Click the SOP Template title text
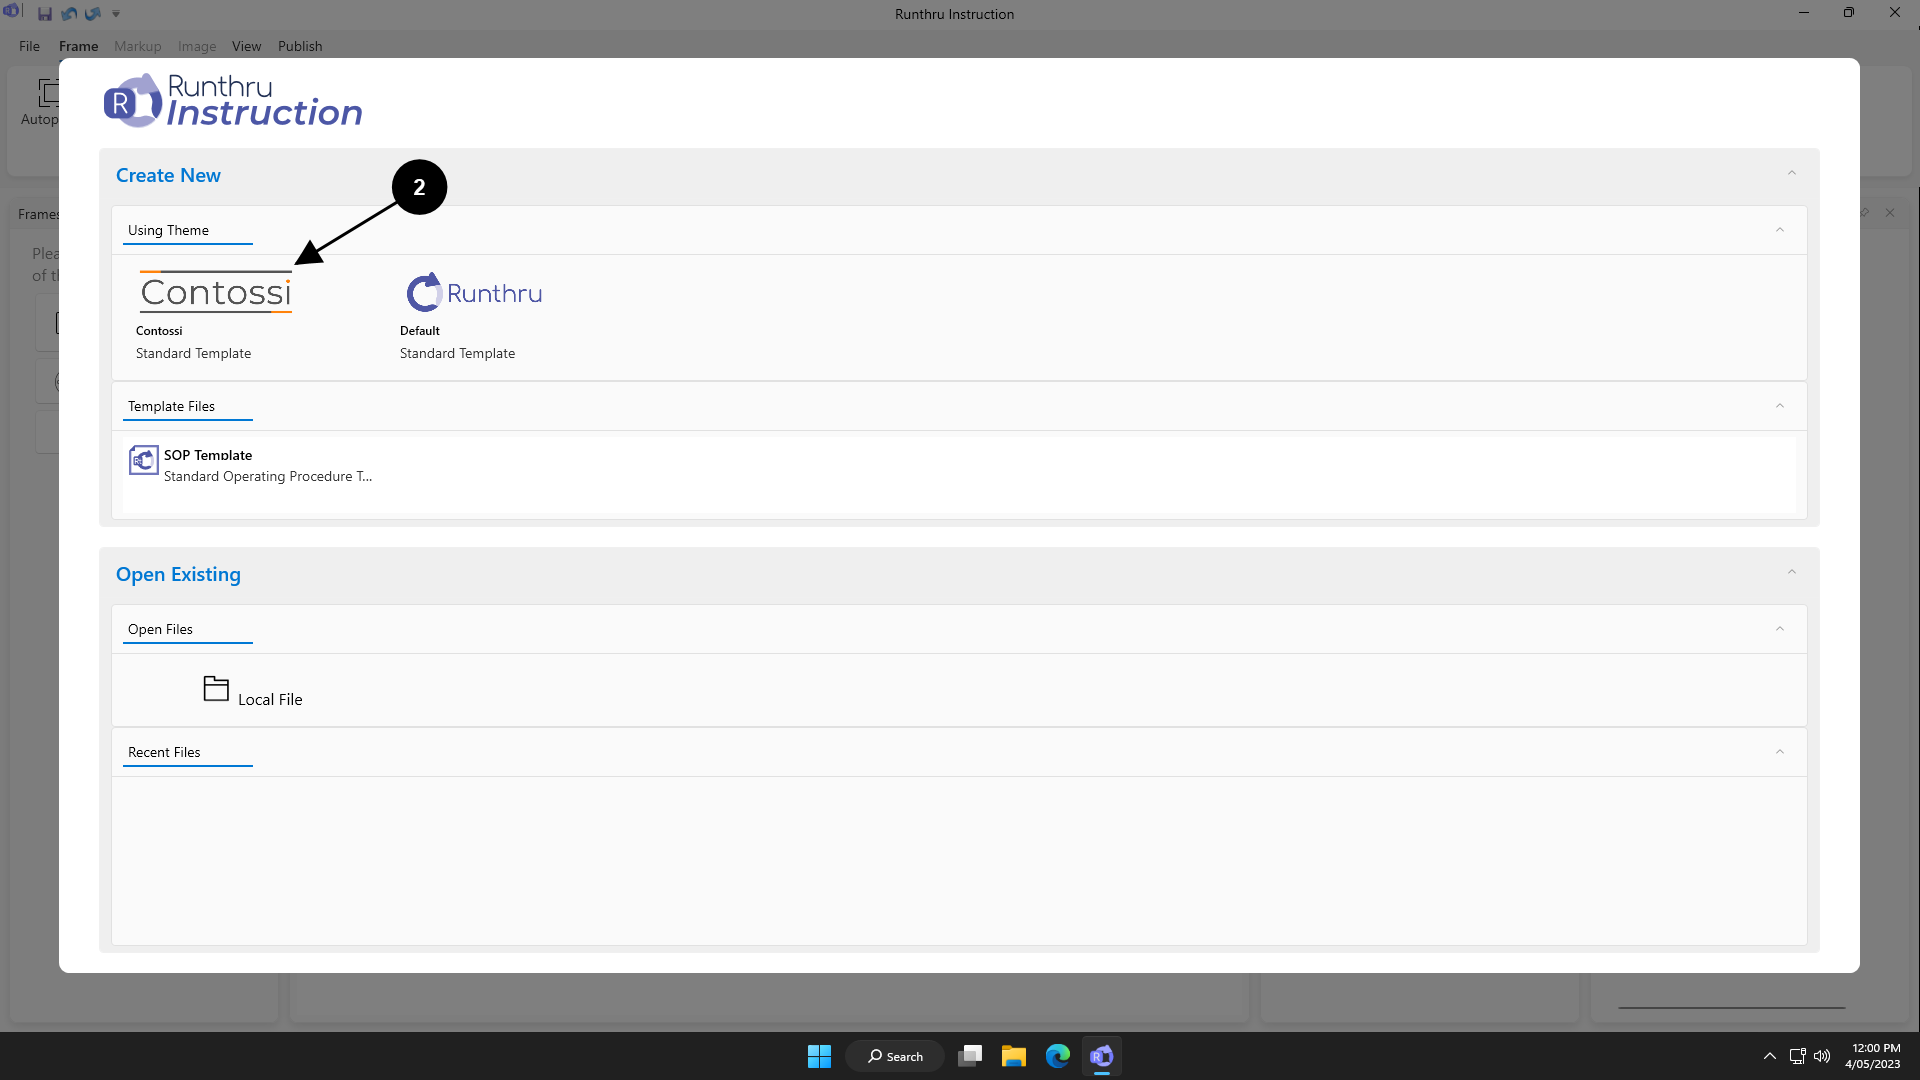The height and width of the screenshot is (1080, 1920). click(x=208, y=455)
